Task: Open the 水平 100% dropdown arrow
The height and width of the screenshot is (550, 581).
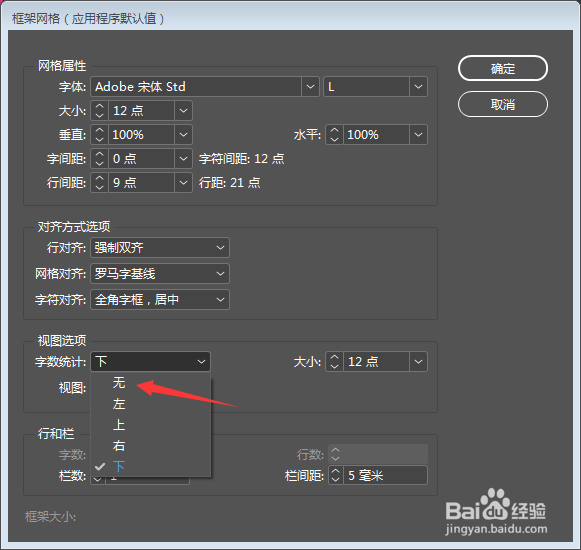Action: [418, 134]
